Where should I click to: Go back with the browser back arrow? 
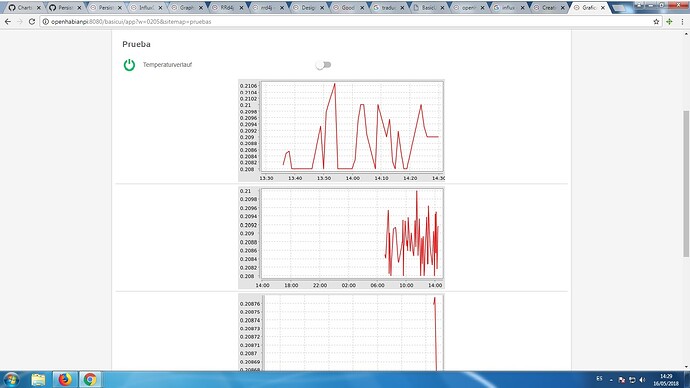8,22
